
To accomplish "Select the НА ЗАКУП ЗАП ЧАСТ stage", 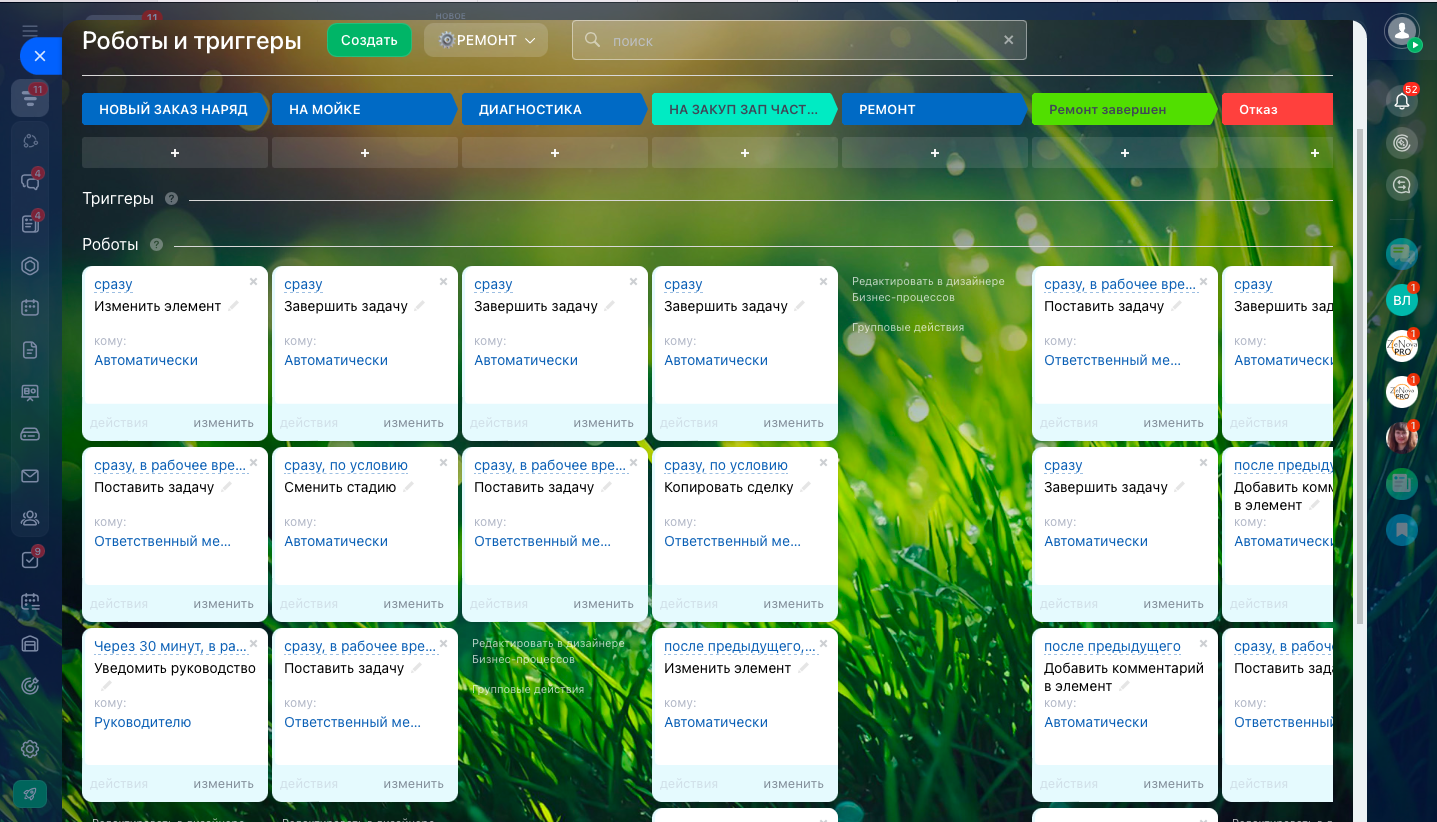I will click(x=745, y=109).
